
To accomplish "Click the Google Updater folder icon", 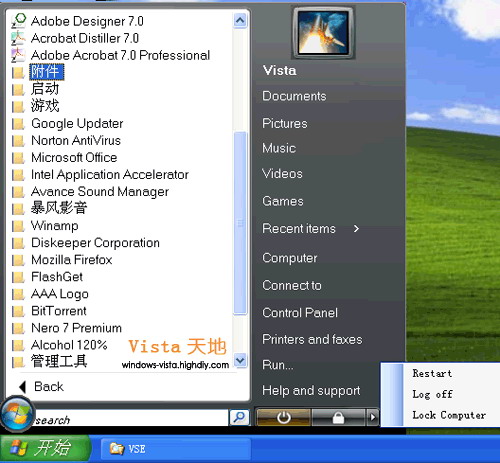I will coord(18,124).
